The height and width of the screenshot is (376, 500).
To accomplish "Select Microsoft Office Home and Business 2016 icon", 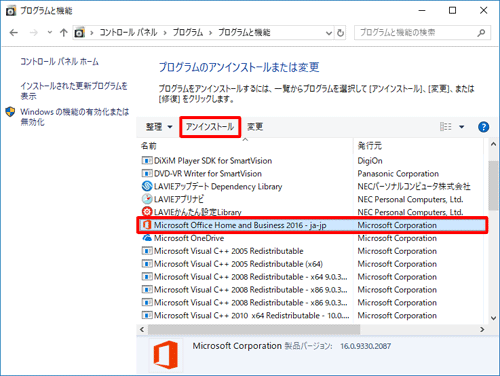I will [x=147, y=225].
